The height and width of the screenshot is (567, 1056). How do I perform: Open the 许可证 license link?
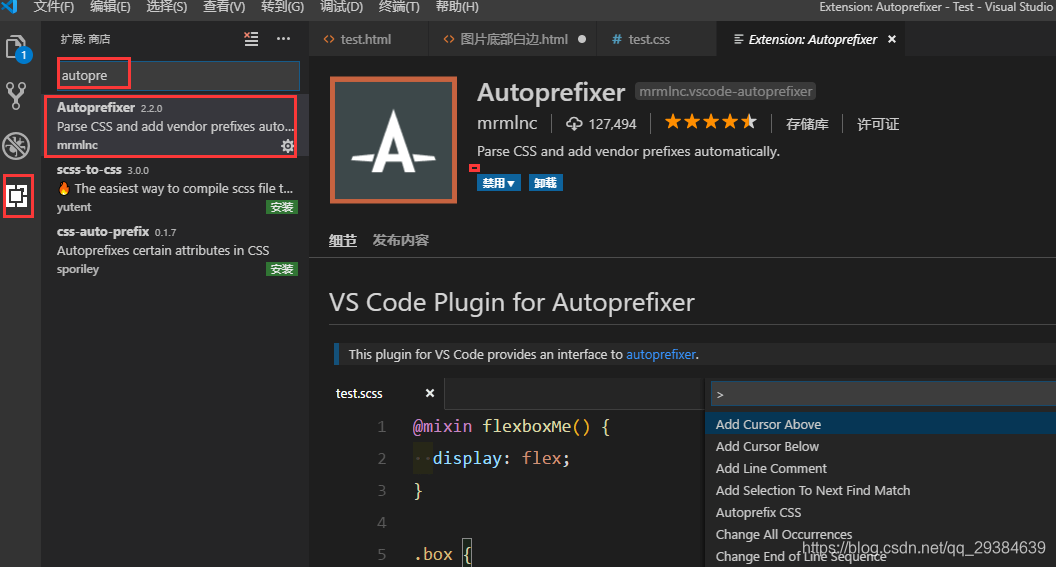(x=878, y=124)
